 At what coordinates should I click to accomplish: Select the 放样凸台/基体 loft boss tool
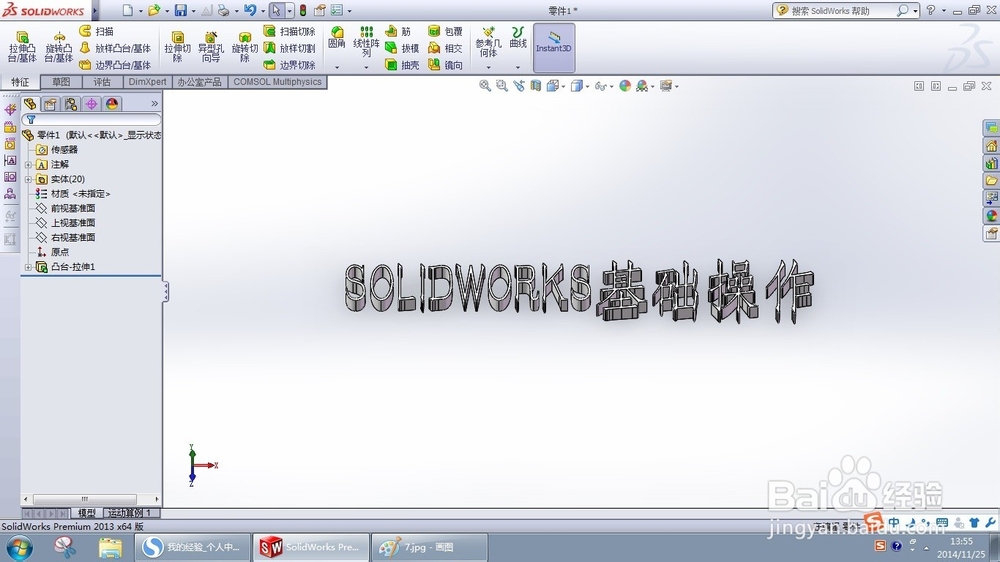pyautogui.click(x=115, y=48)
